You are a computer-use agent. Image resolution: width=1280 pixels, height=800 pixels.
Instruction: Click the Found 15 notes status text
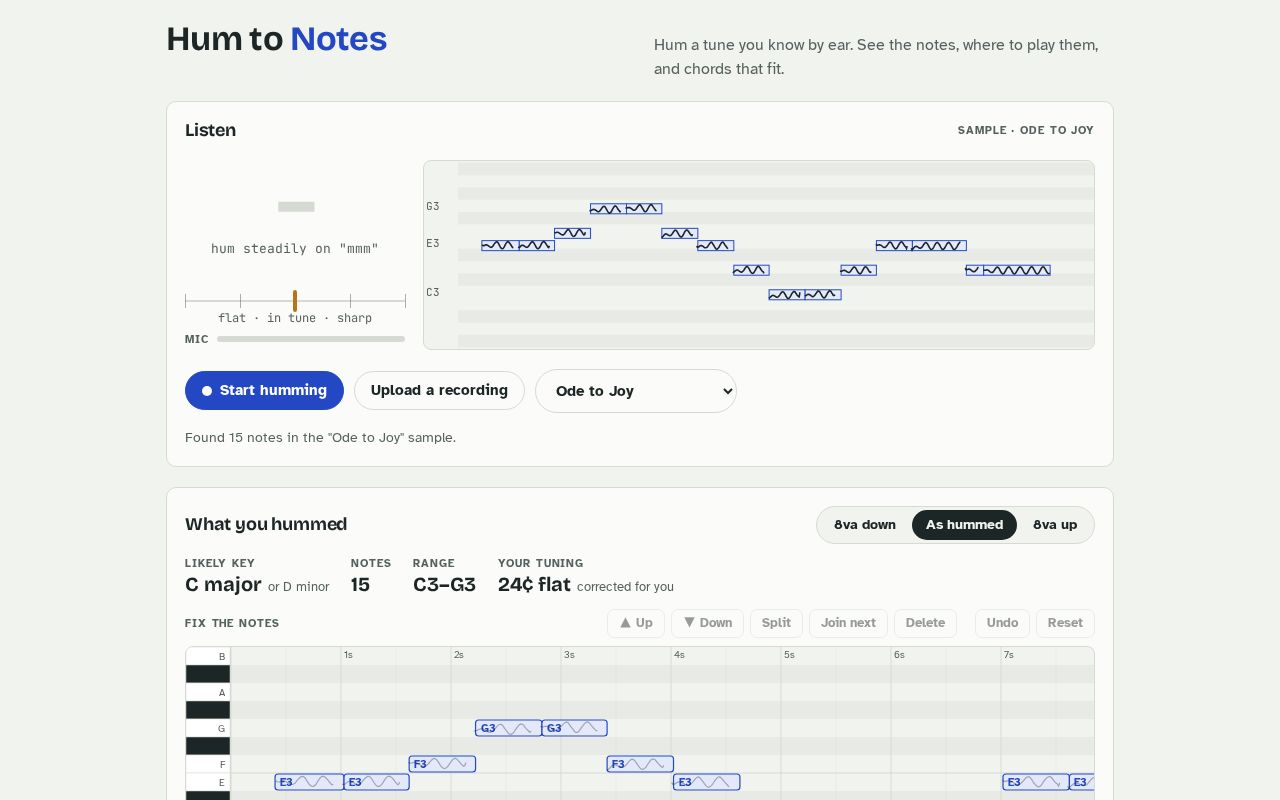(320, 438)
